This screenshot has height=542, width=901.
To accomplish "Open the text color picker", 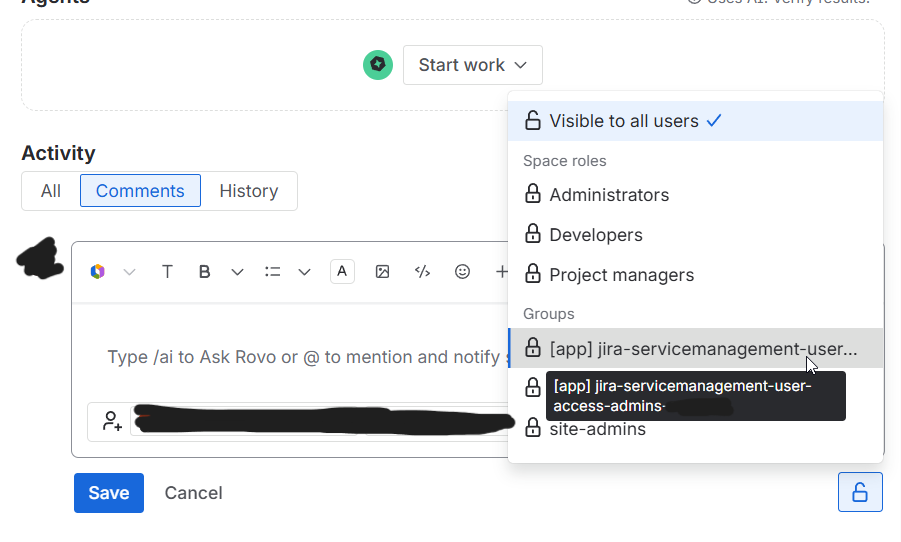I will coord(342,271).
